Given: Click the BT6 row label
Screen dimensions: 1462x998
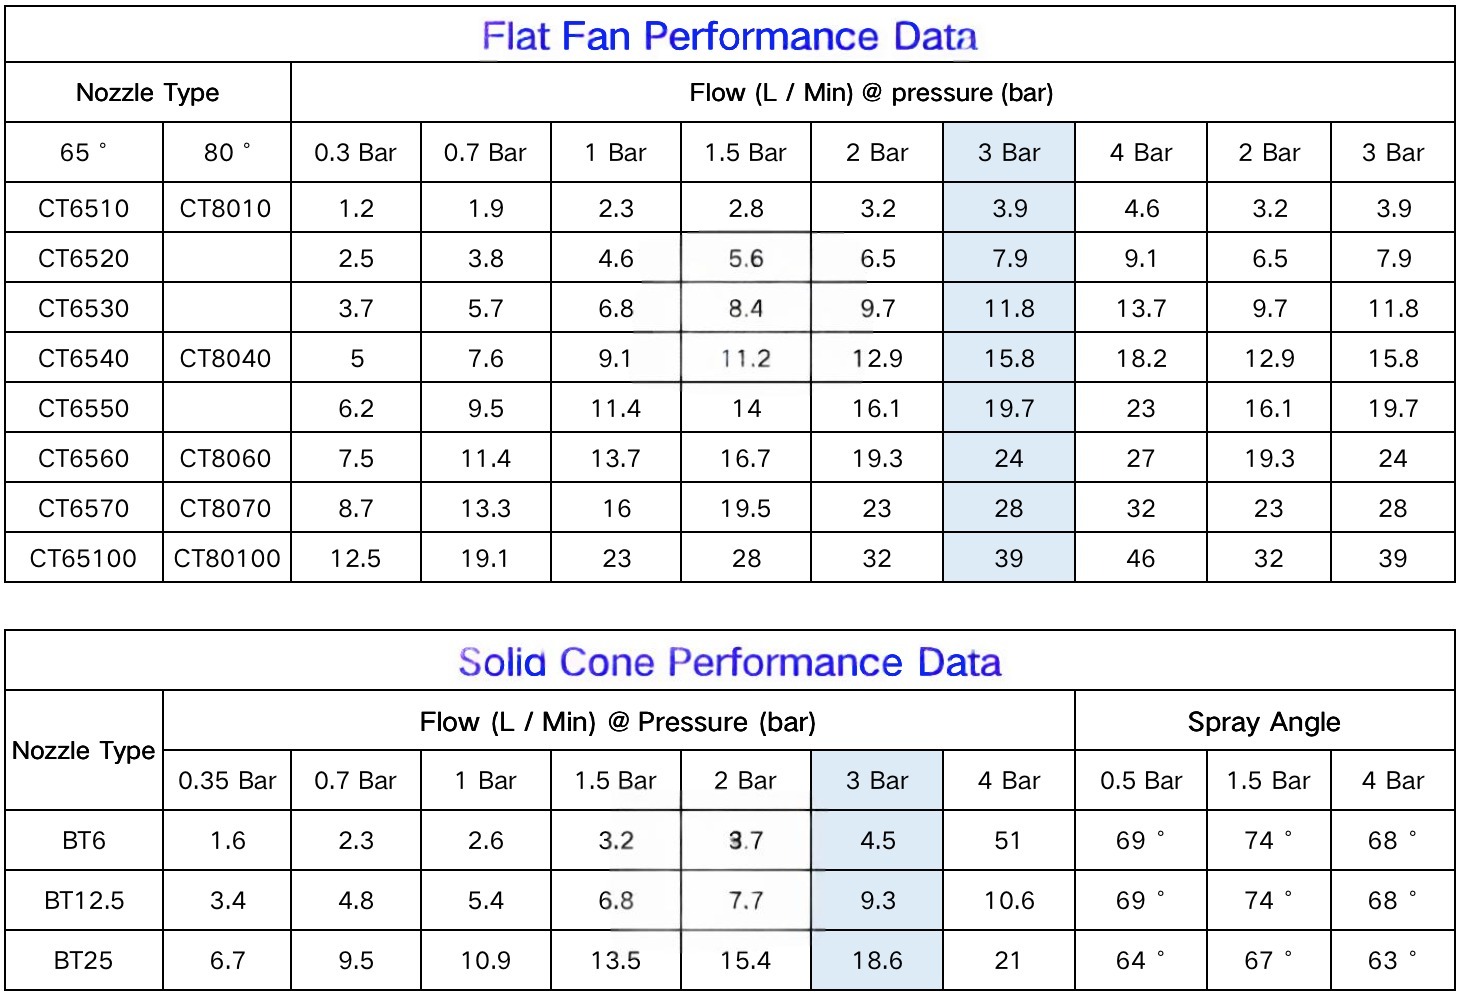Looking at the screenshot, I should click(x=84, y=840).
